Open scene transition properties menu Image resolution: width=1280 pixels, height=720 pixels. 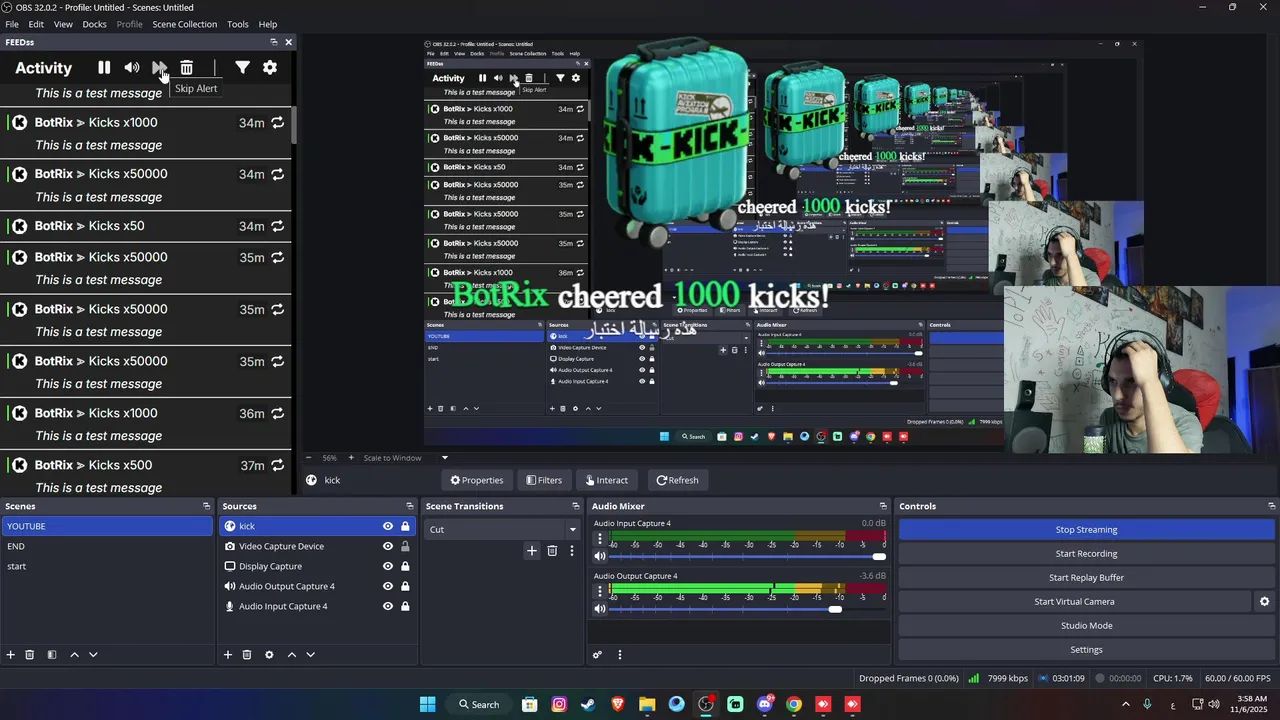click(572, 551)
